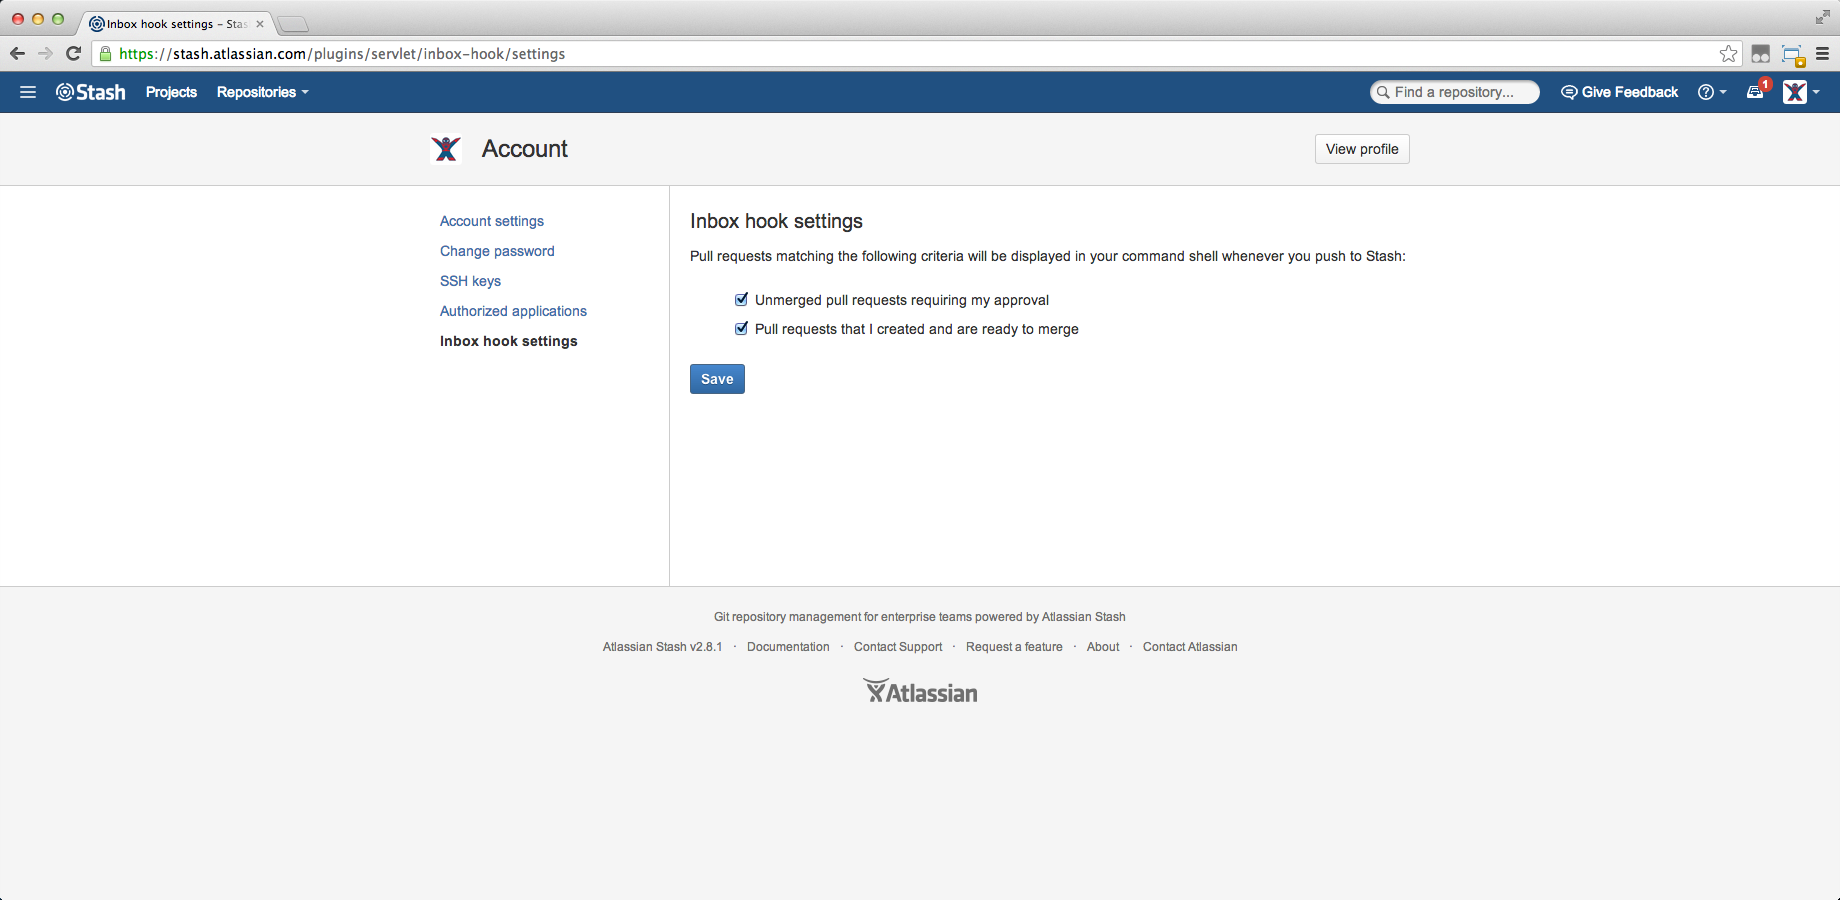Close the Inbox hook settings tab
The image size is (1840, 900).
coord(260,24)
